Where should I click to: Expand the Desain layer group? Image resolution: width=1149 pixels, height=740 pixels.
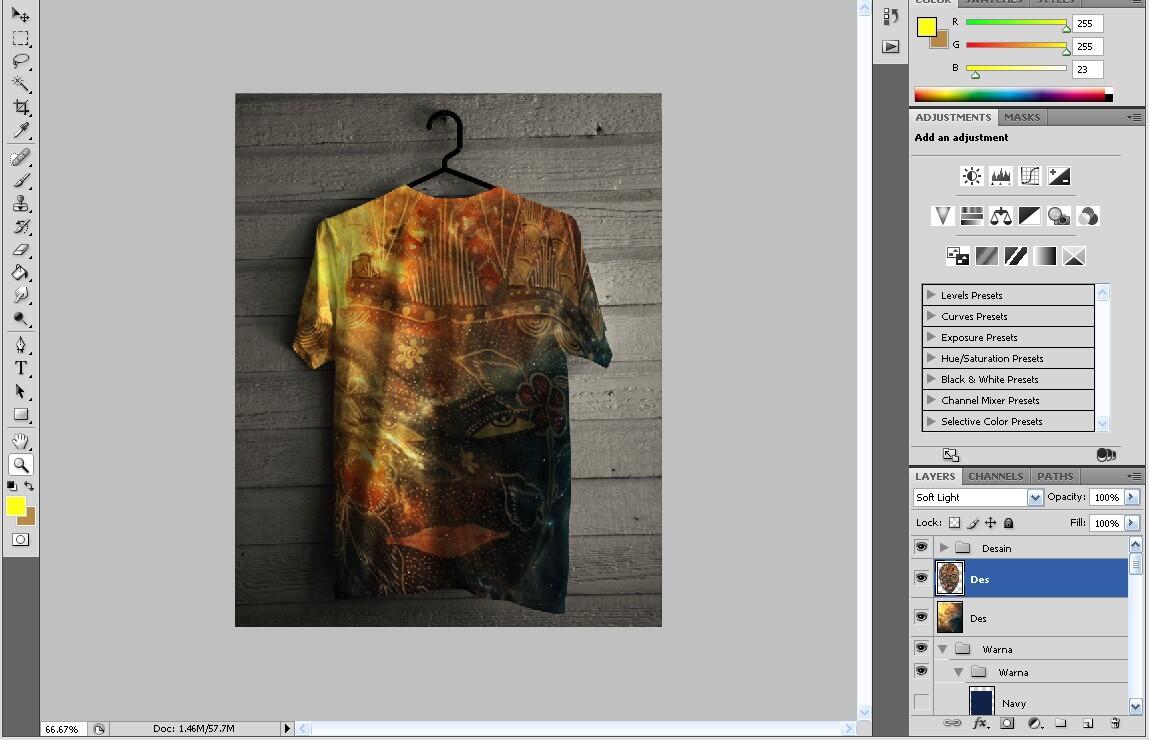[x=944, y=547]
